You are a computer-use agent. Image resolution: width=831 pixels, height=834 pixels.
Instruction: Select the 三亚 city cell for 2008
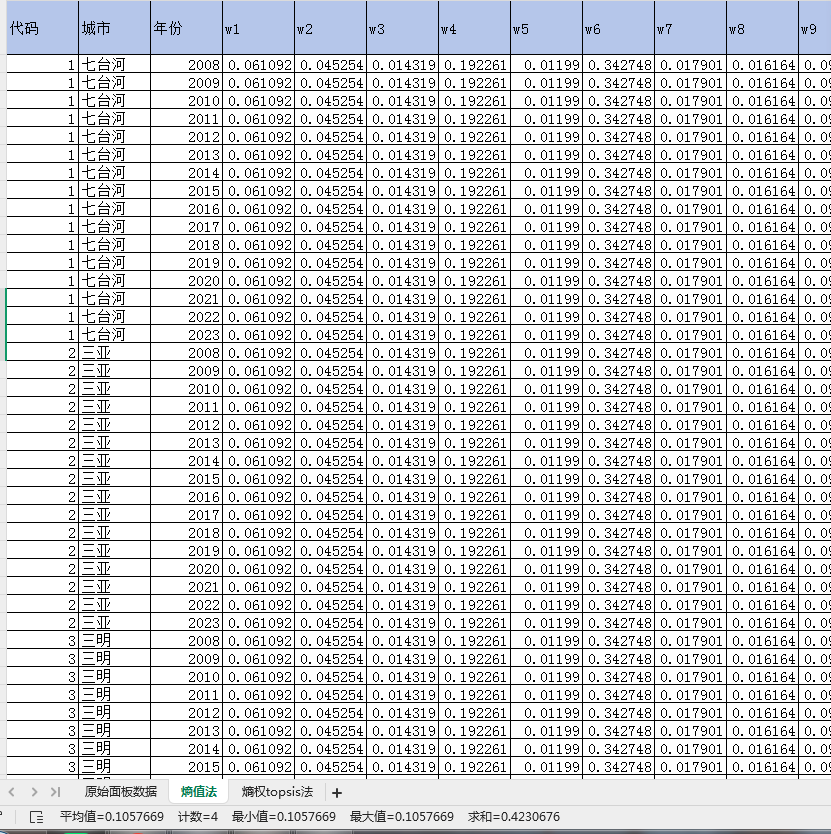[x=114, y=353]
